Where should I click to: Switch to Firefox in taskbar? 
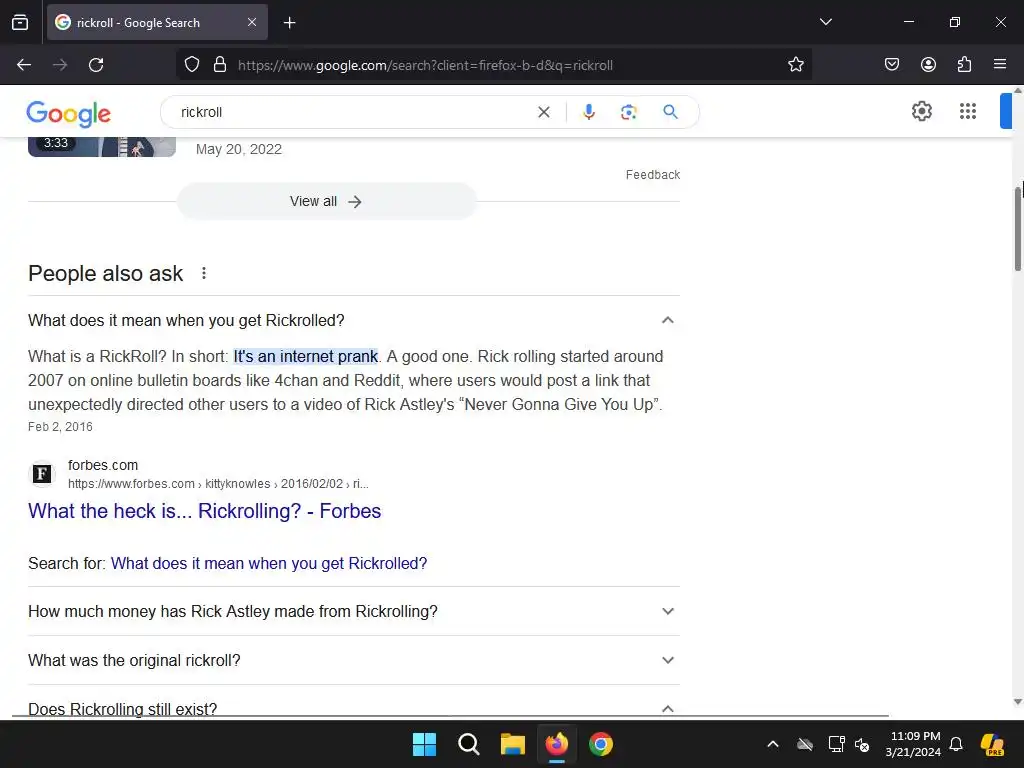tap(556, 744)
